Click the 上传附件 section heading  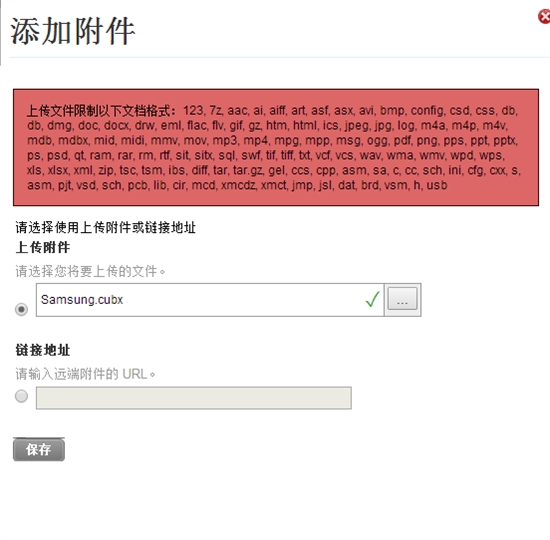[x=43, y=247]
